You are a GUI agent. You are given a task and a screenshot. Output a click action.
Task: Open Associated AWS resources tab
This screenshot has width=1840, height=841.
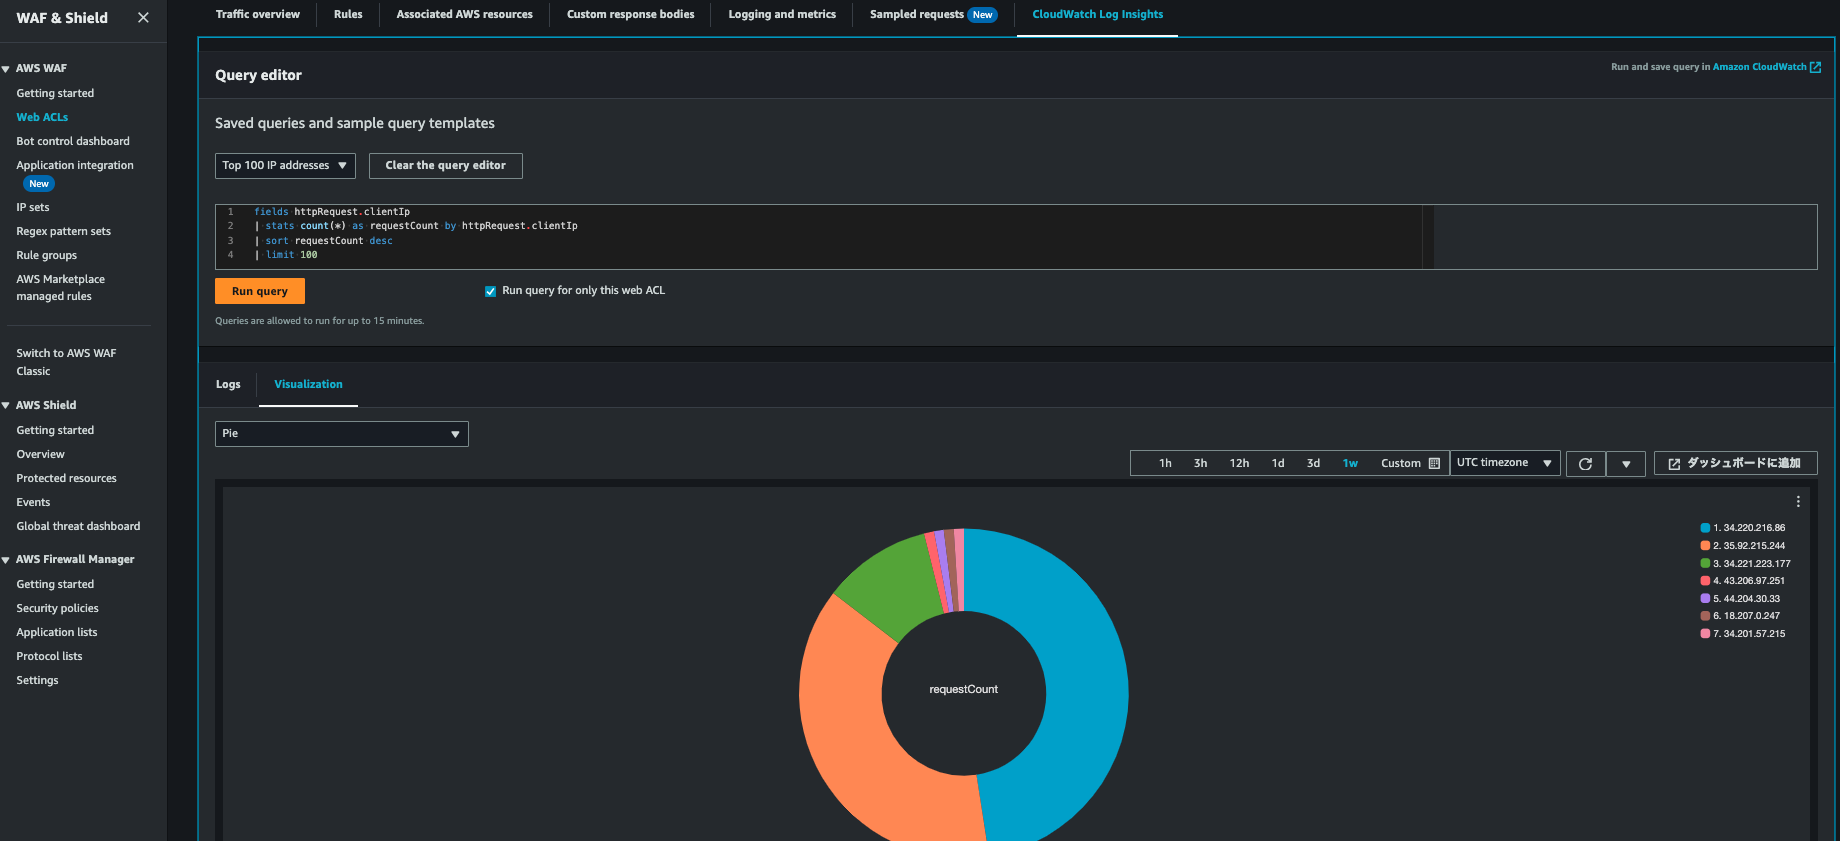click(465, 15)
